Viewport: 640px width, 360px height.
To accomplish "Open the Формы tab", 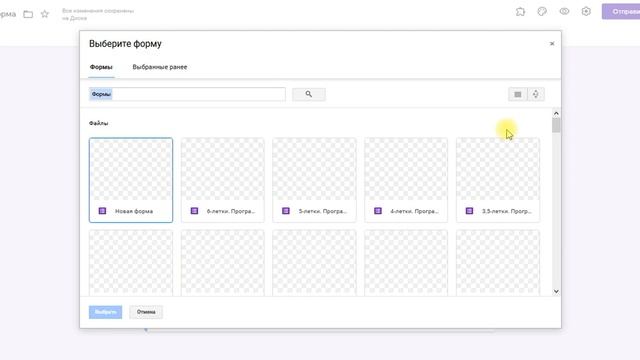I will [x=101, y=67].
